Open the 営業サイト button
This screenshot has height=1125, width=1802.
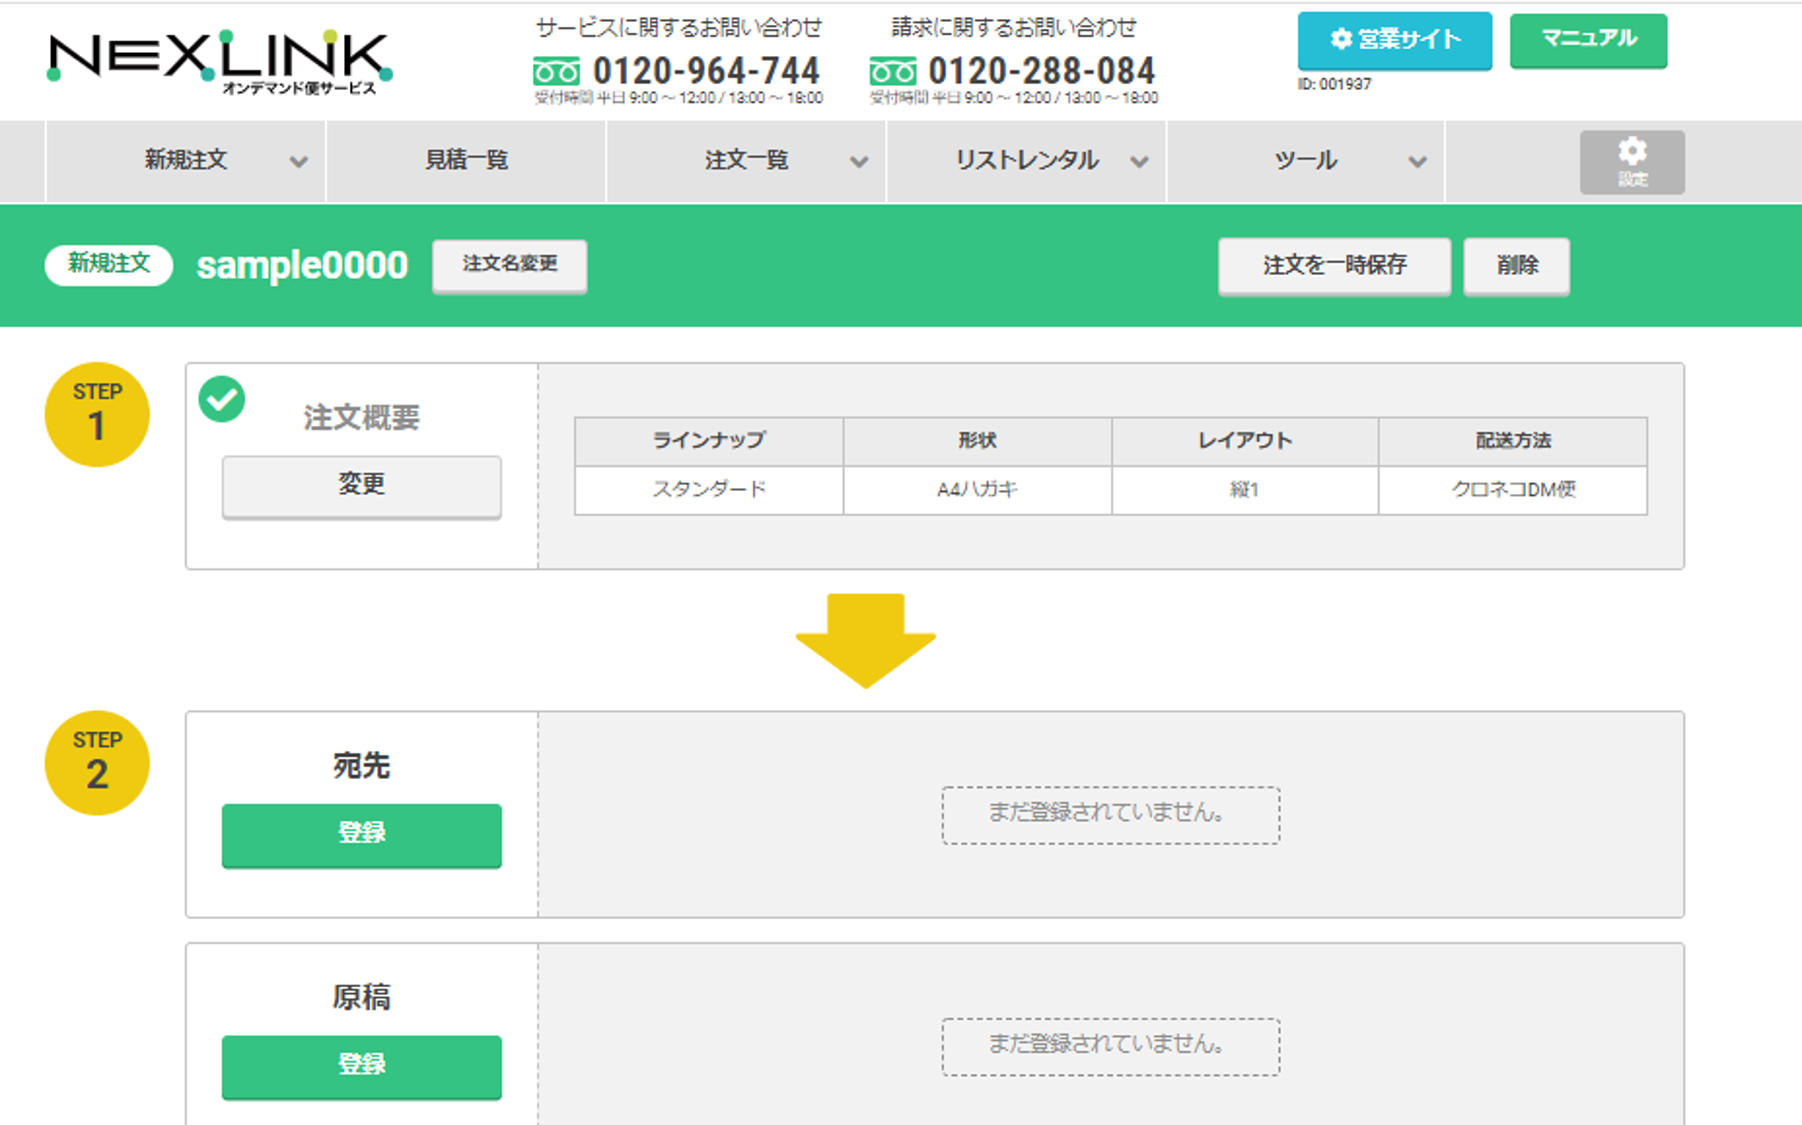(x=1394, y=40)
